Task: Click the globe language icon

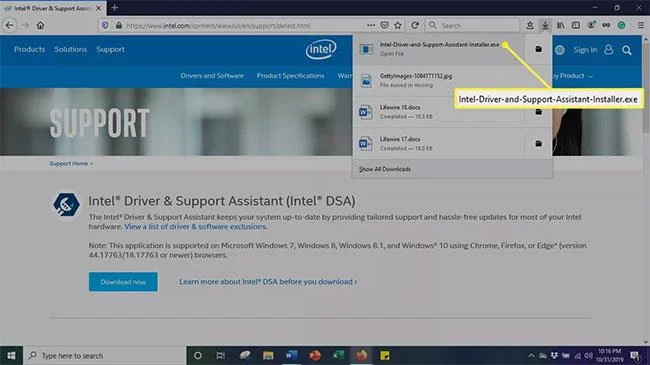Action: tap(560, 50)
